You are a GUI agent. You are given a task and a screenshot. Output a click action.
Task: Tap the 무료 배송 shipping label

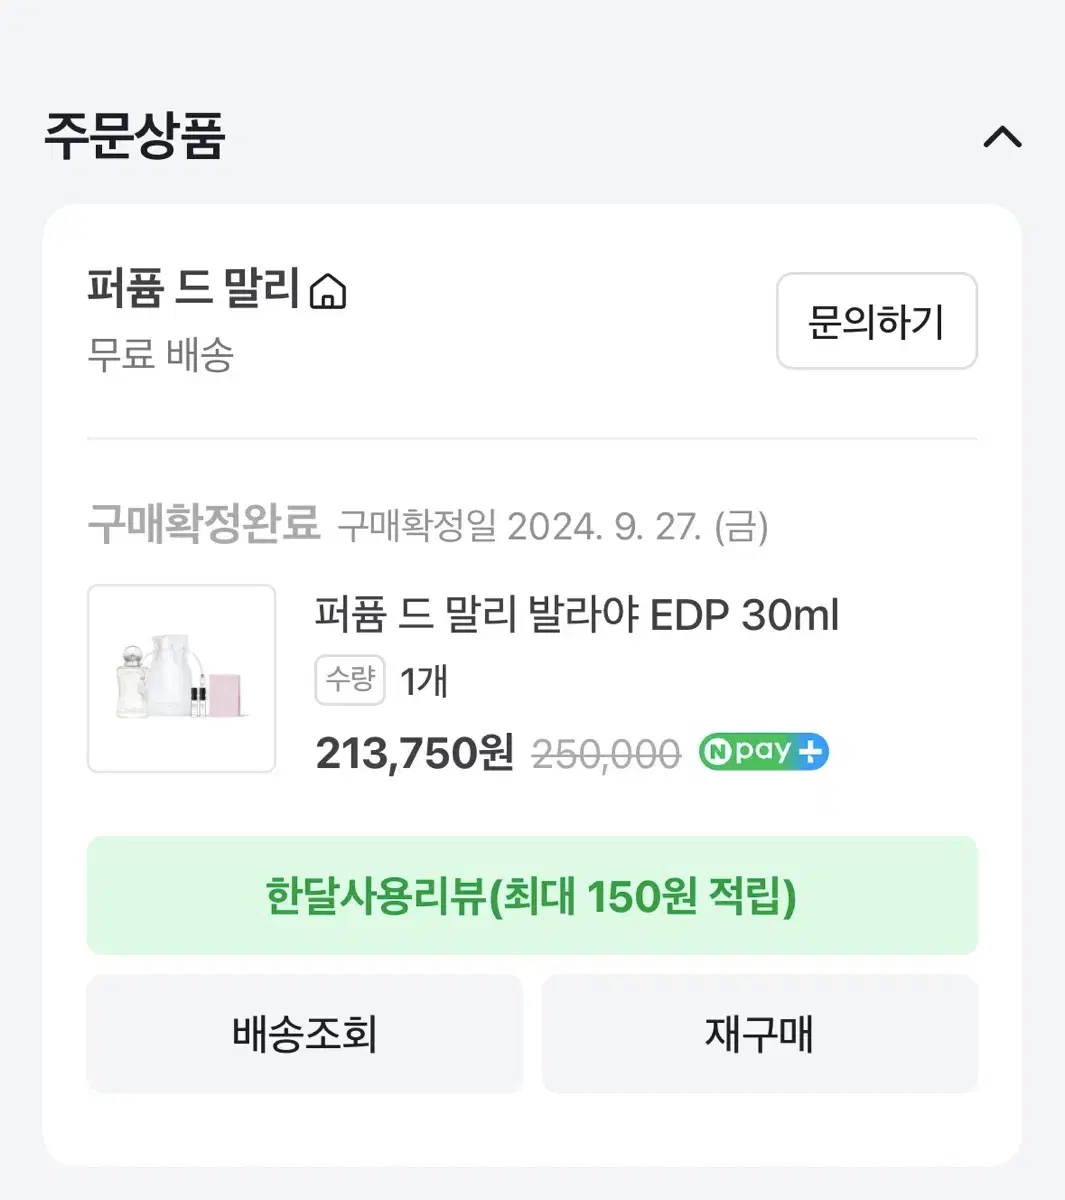[x=161, y=354]
